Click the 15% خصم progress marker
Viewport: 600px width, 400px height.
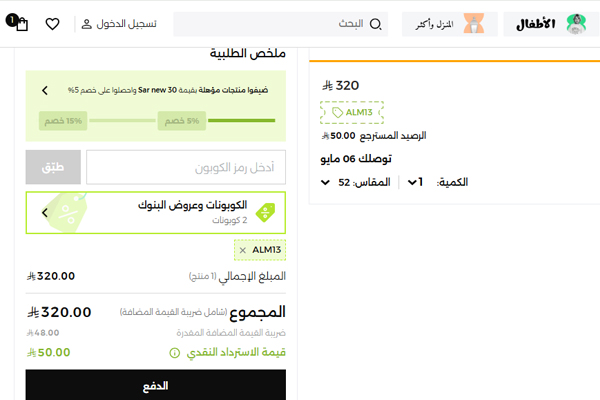click(63, 121)
